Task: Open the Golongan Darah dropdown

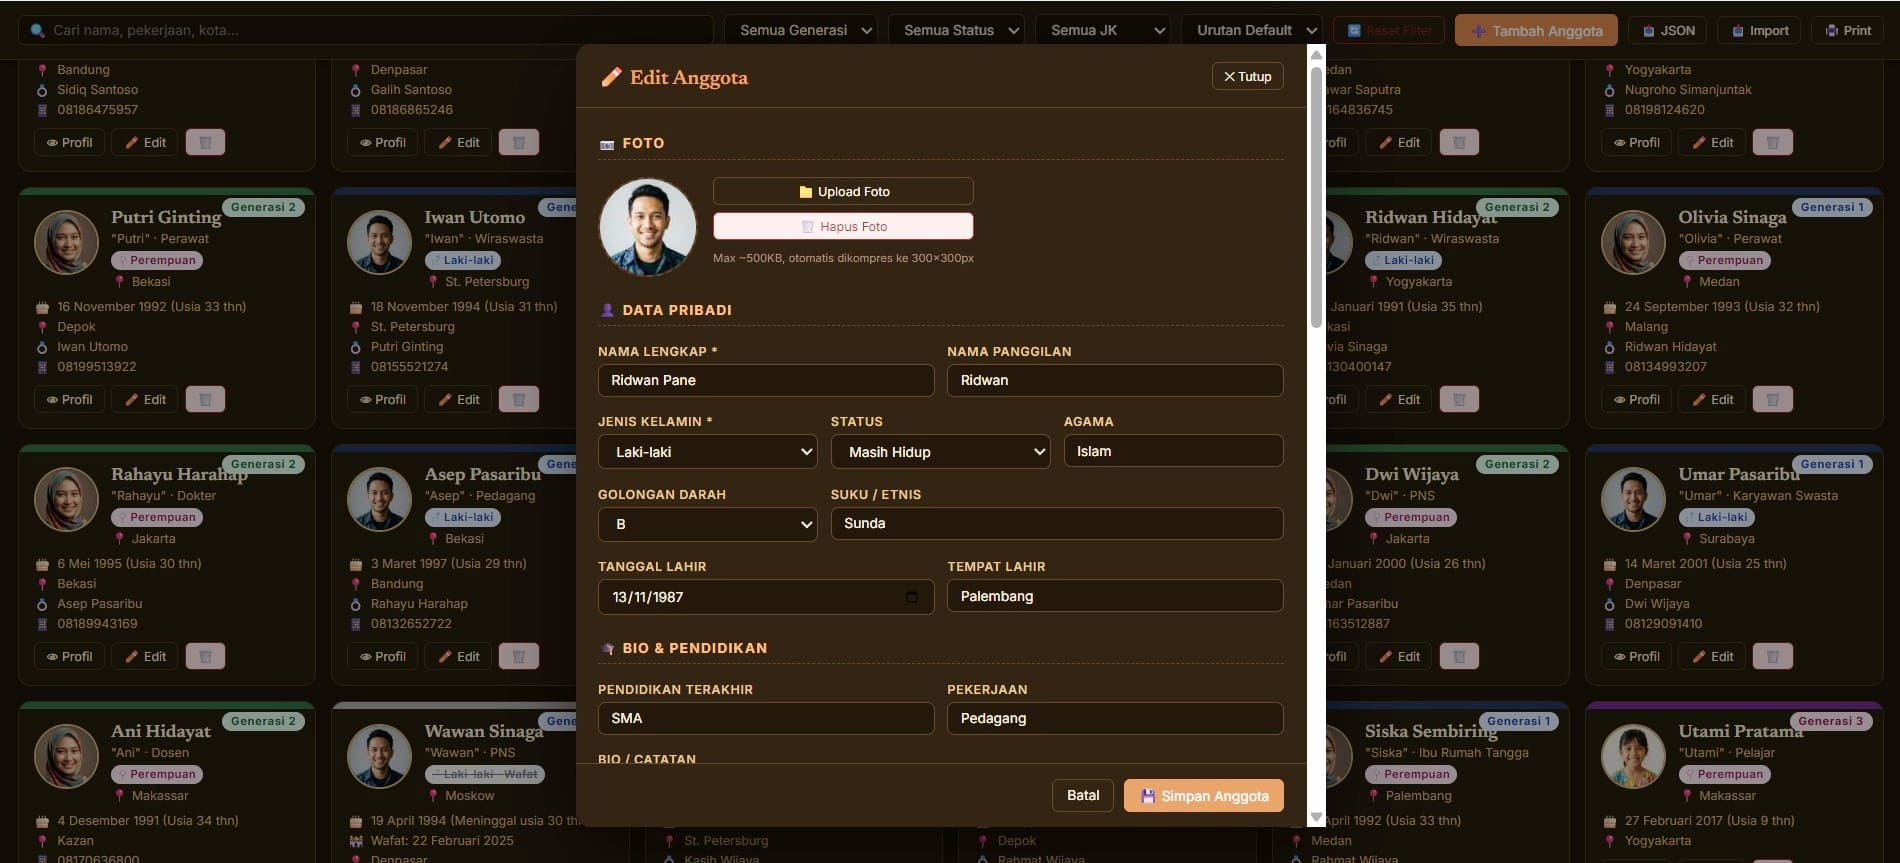Action: point(708,524)
